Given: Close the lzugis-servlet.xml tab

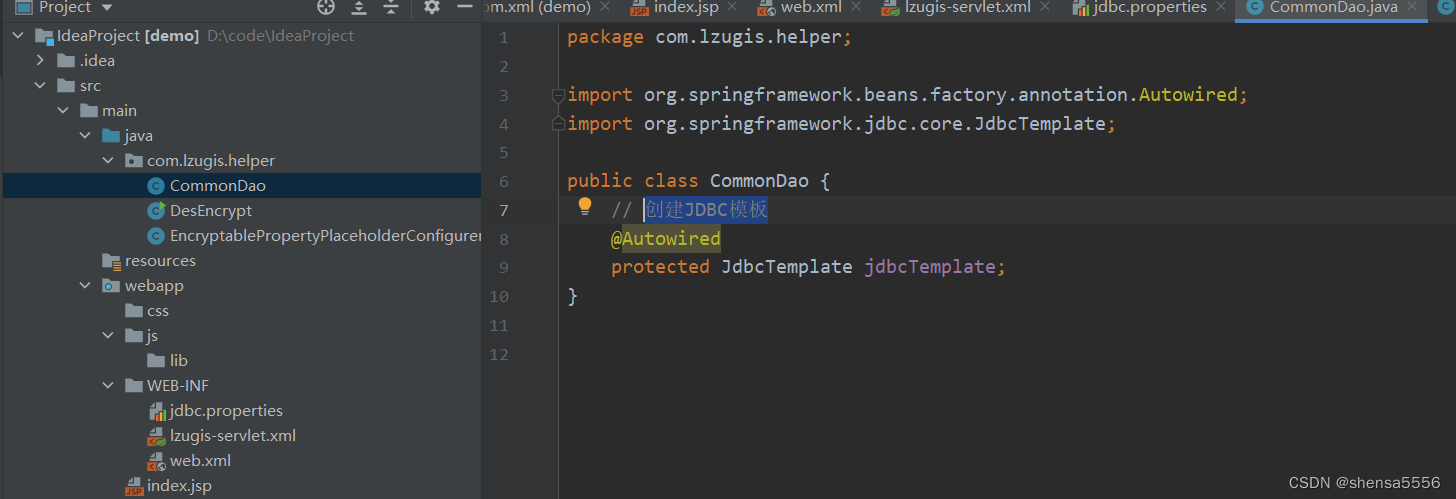Looking at the screenshot, I should [x=1046, y=7].
